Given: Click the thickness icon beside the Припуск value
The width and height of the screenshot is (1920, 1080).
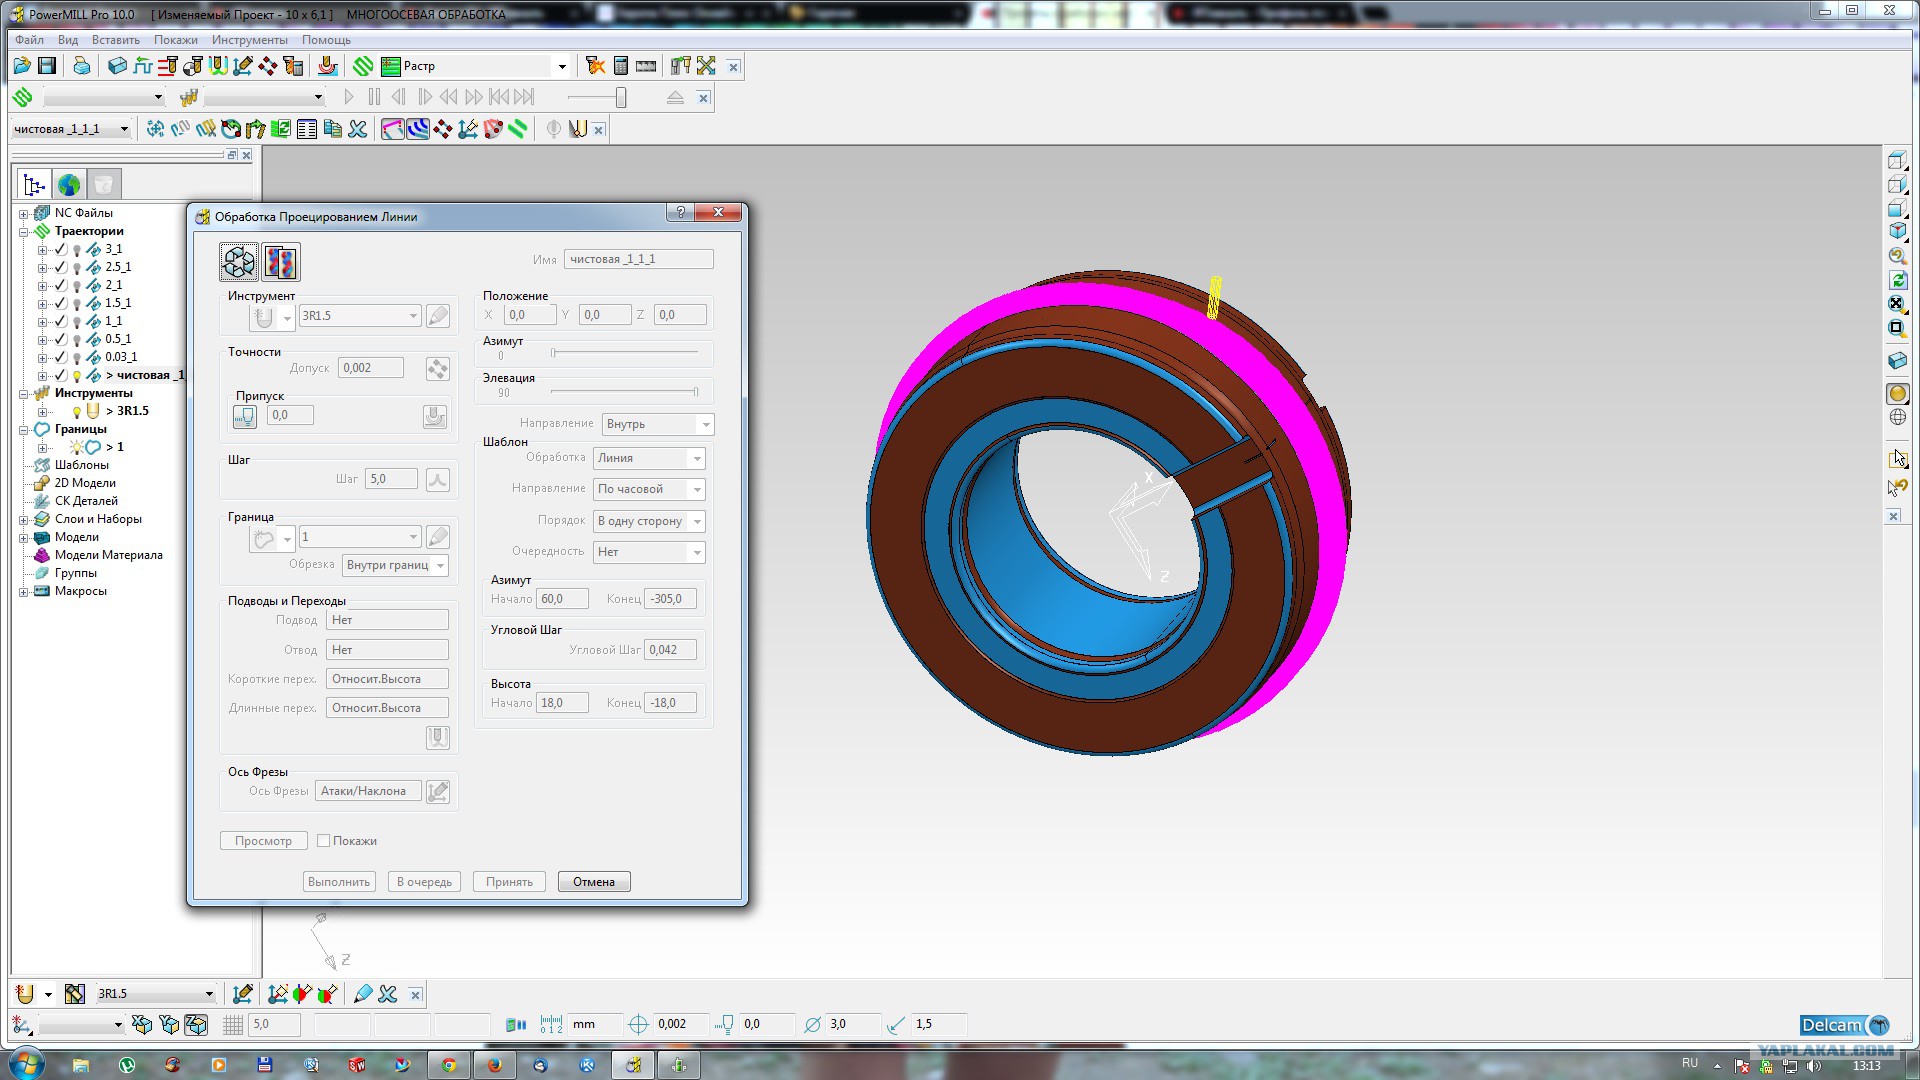Looking at the screenshot, I should [x=245, y=416].
